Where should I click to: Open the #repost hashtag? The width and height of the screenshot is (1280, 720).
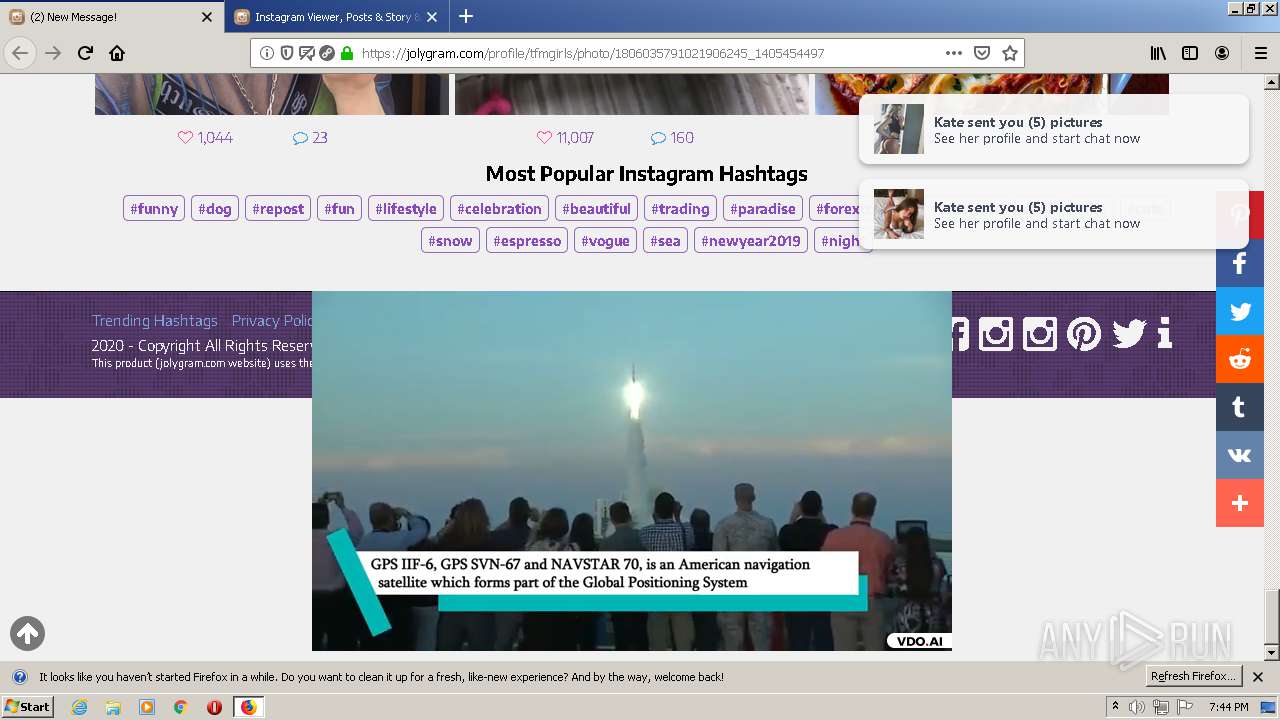coord(278,208)
